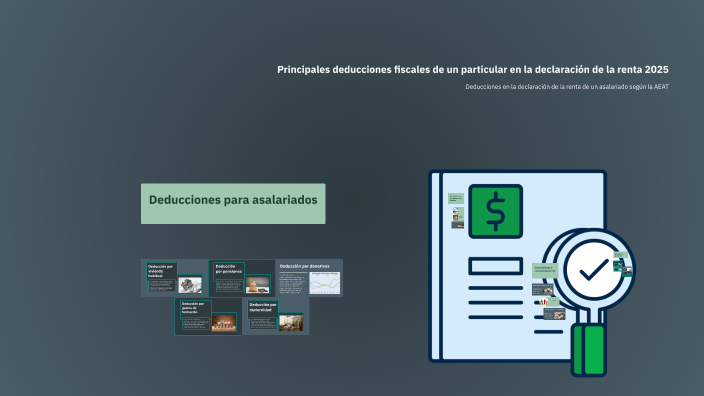The height and width of the screenshot is (396, 704).
Task: Select the body text under pensiones title
Action: [229, 286]
